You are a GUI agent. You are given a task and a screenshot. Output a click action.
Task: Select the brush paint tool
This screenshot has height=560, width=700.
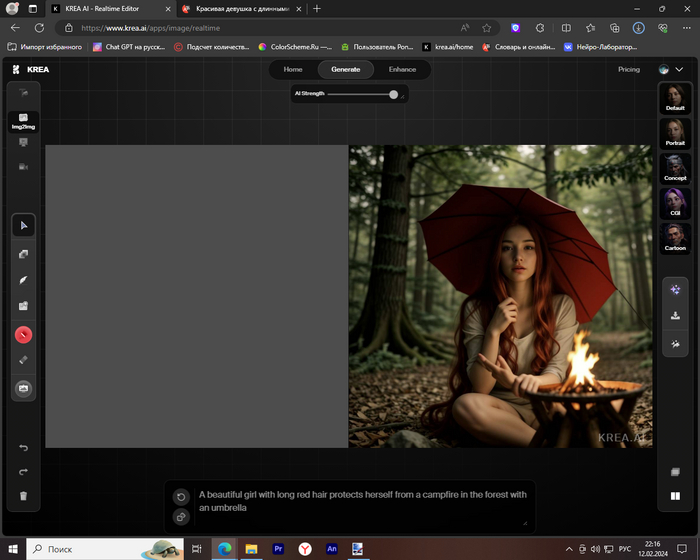[23, 280]
